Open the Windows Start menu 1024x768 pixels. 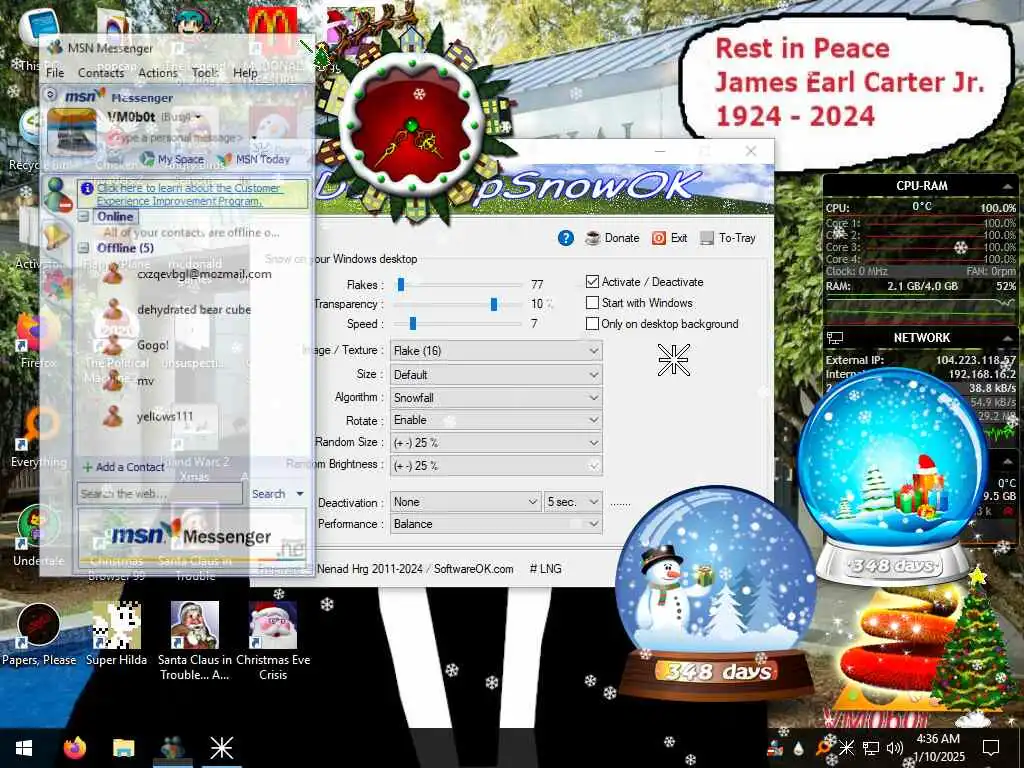click(x=24, y=748)
